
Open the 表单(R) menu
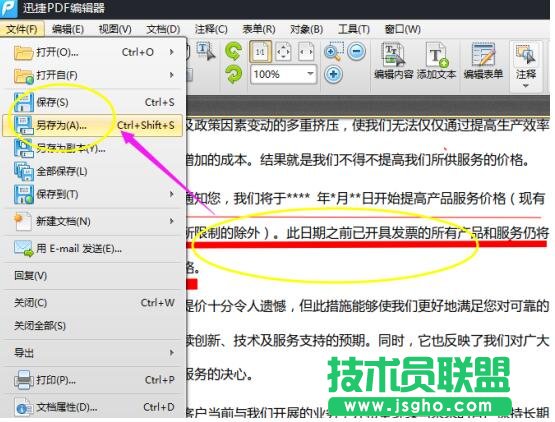(259, 29)
